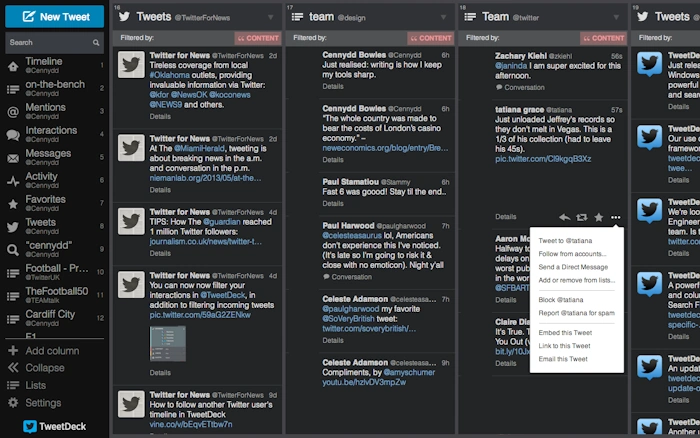Image resolution: width=700 pixels, height=438 pixels.
Task: Click Twitter bird icon in TwitterForNews column header
Action: [x=124, y=17]
